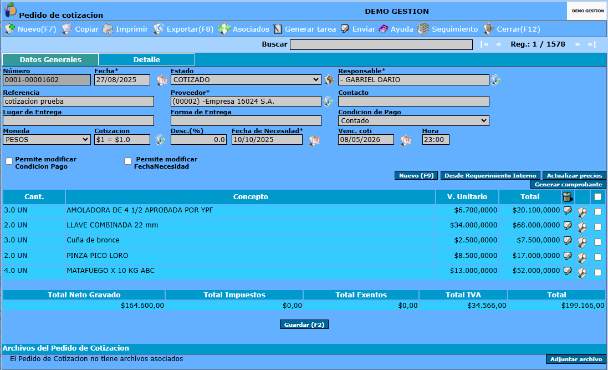Image resolution: width=608 pixels, height=370 pixels.
Task: Check the AMOLADORA row checkbox
Action: point(598,212)
